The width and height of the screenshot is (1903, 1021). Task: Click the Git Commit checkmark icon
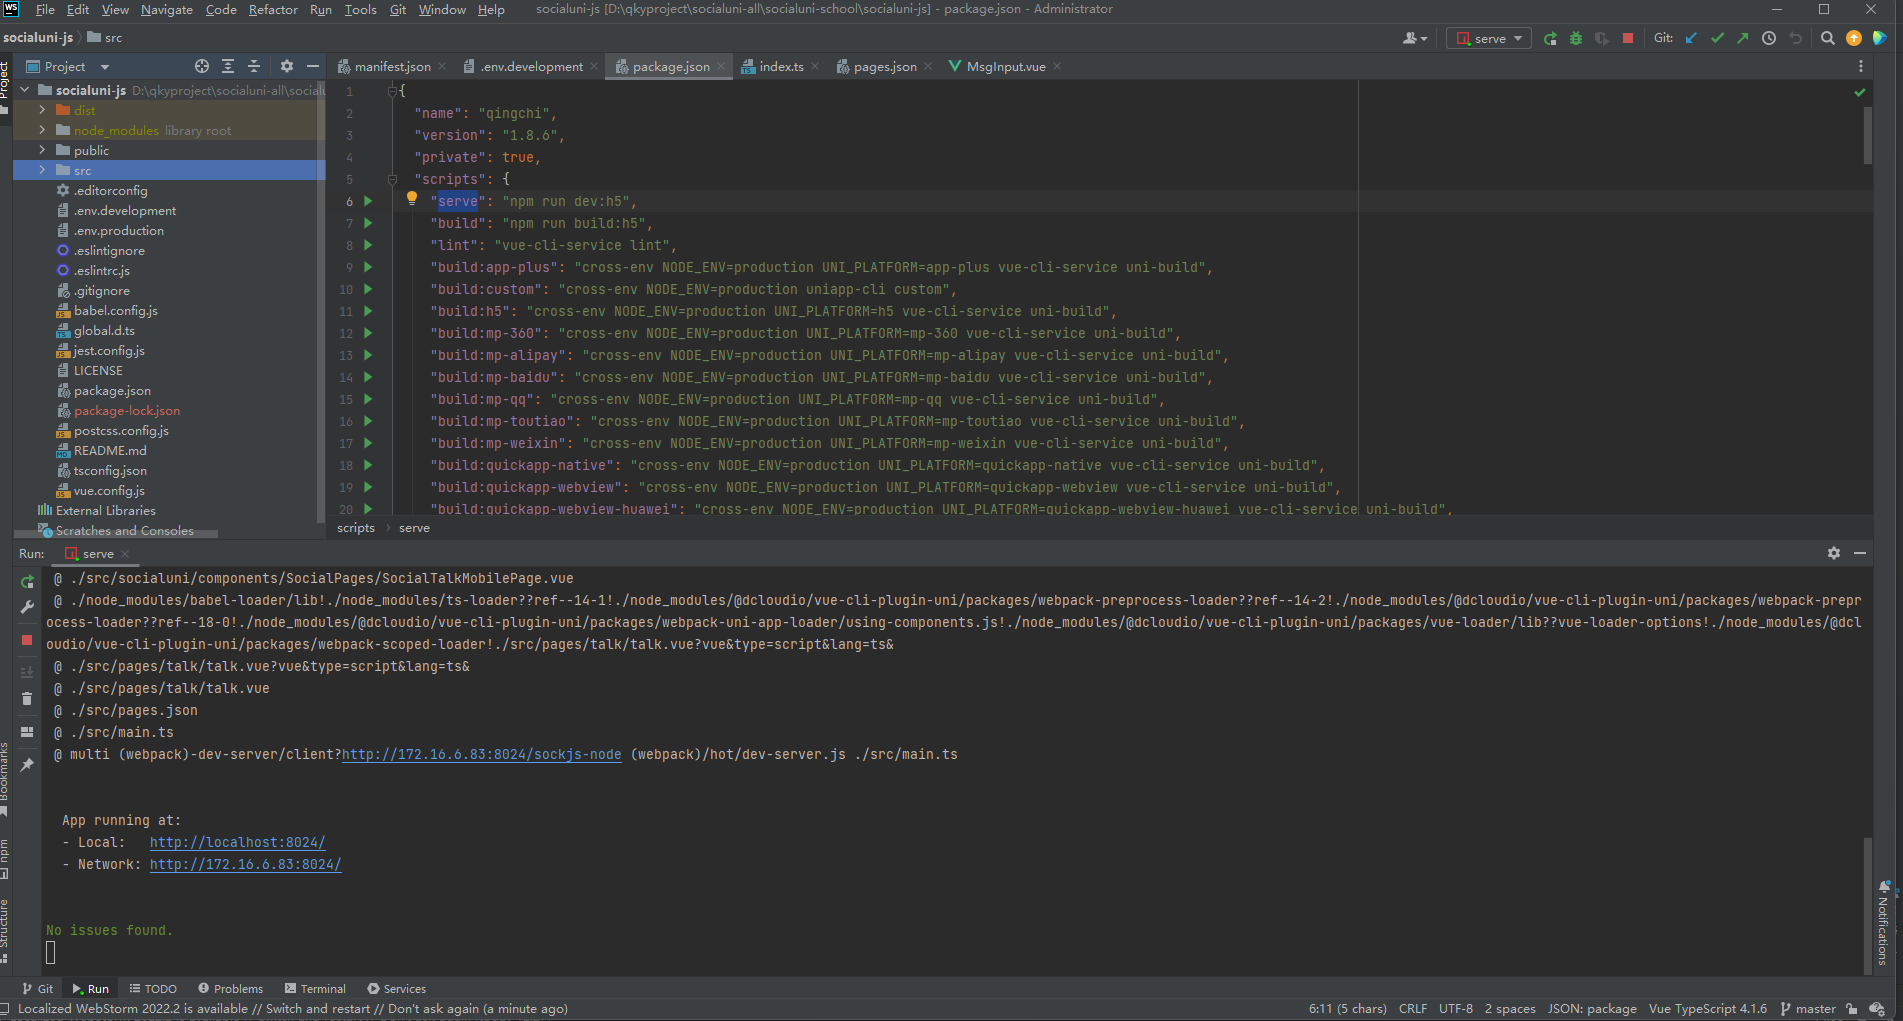(x=1717, y=38)
